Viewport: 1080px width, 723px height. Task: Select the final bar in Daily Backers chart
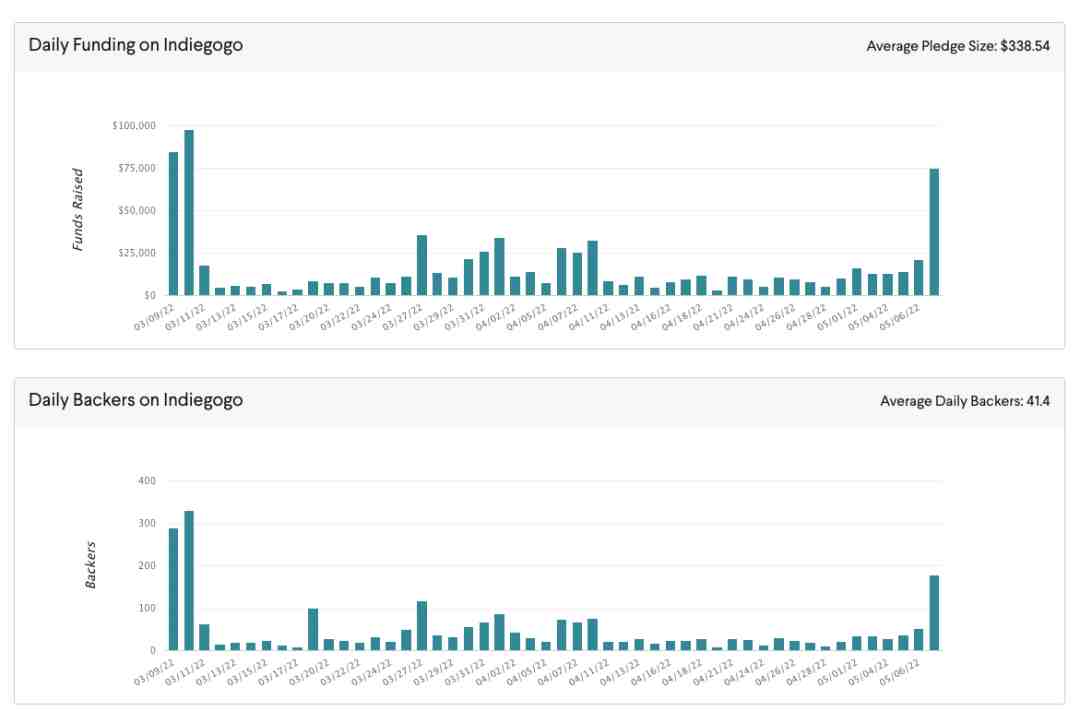point(934,612)
